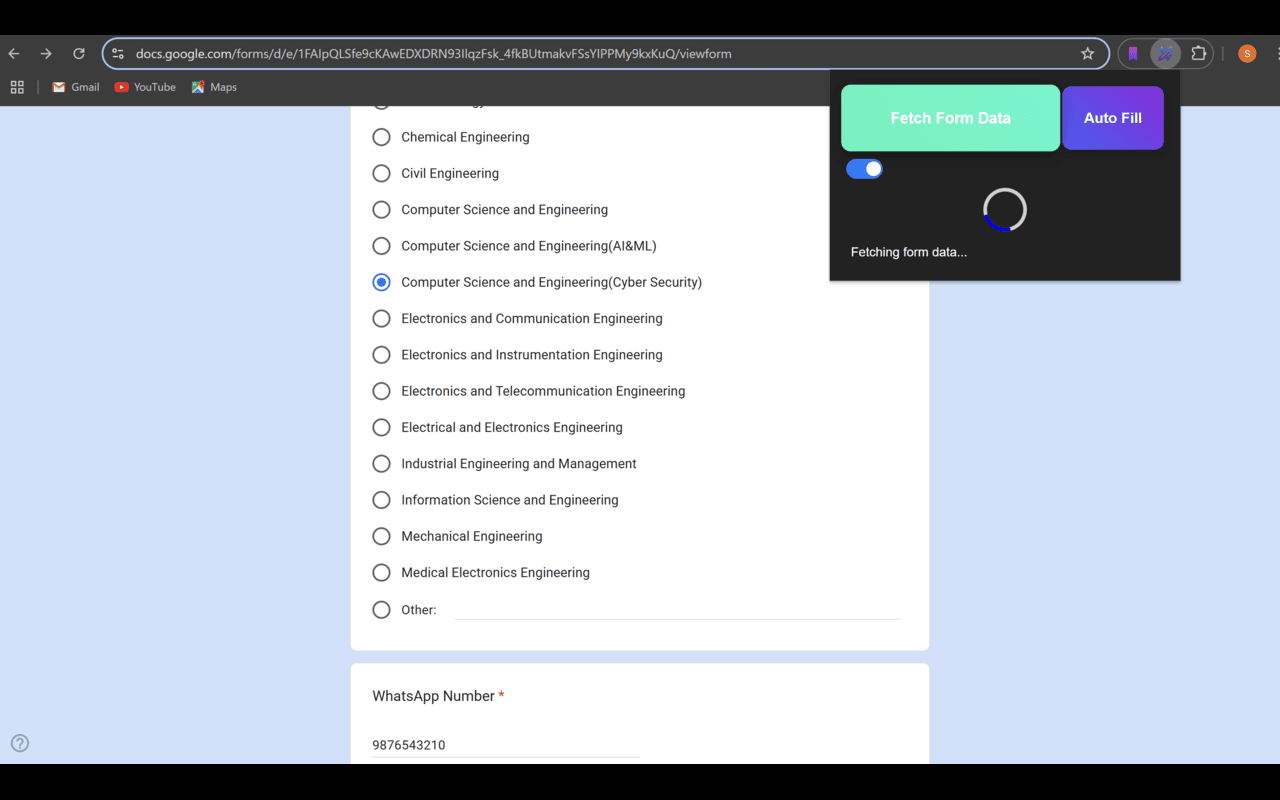The width and height of the screenshot is (1280, 800).
Task: Open the YouTube bookmark shortcut
Action: tap(144, 87)
